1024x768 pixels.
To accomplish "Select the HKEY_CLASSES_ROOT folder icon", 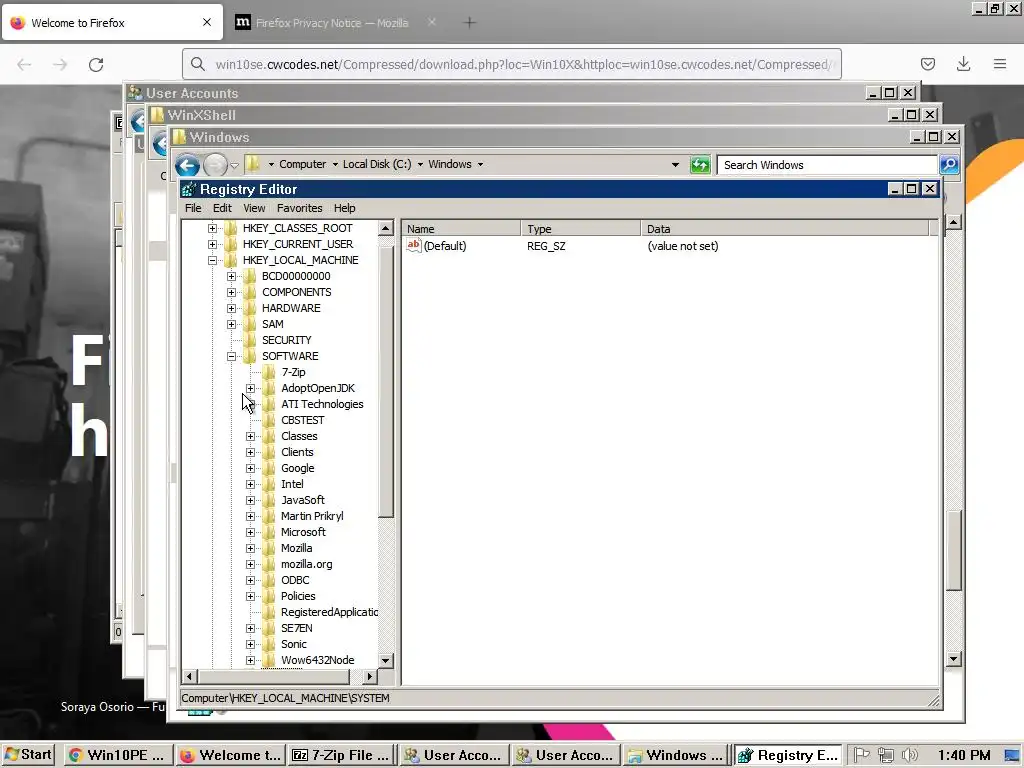I will click(x=231, y=228).
